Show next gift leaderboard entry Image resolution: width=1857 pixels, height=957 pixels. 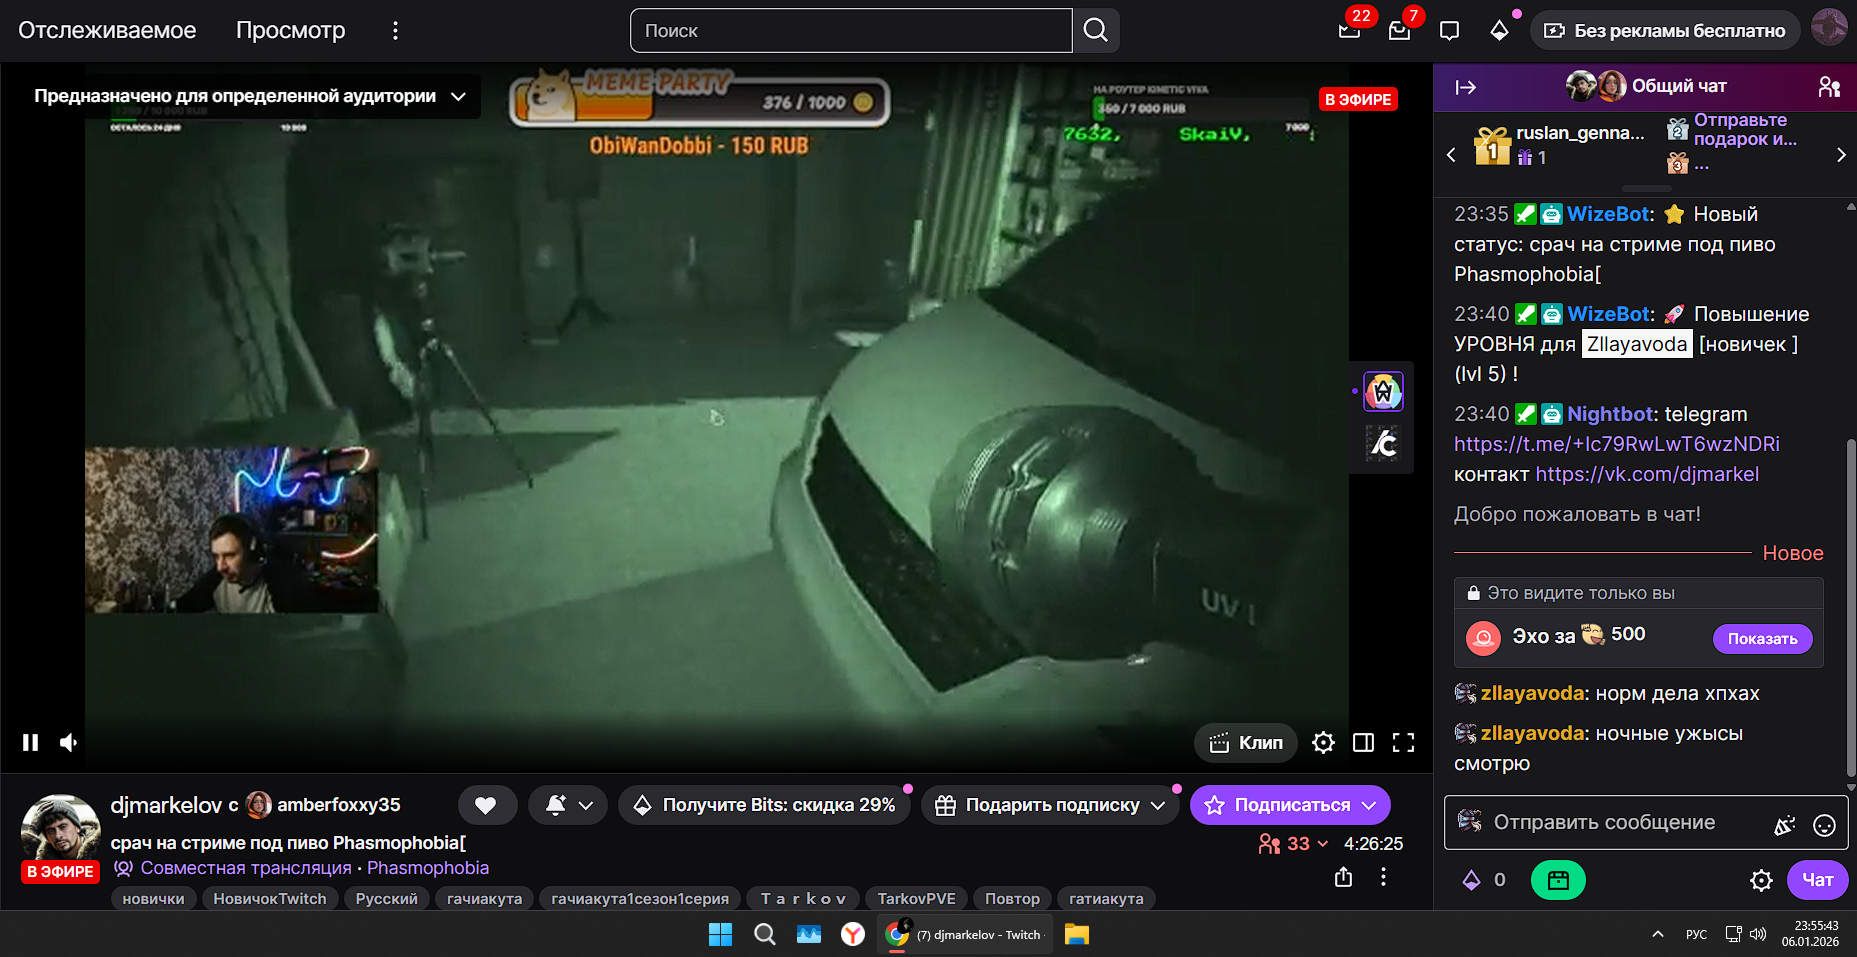pyautogui.click(x=1841, y=155)
